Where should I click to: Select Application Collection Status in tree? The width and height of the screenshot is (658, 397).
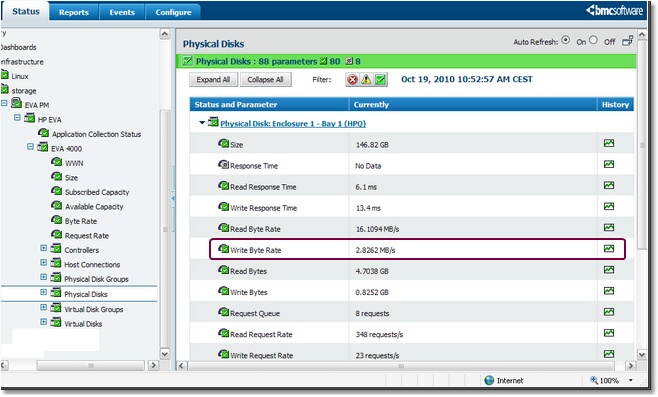click(x=97, y=134)
